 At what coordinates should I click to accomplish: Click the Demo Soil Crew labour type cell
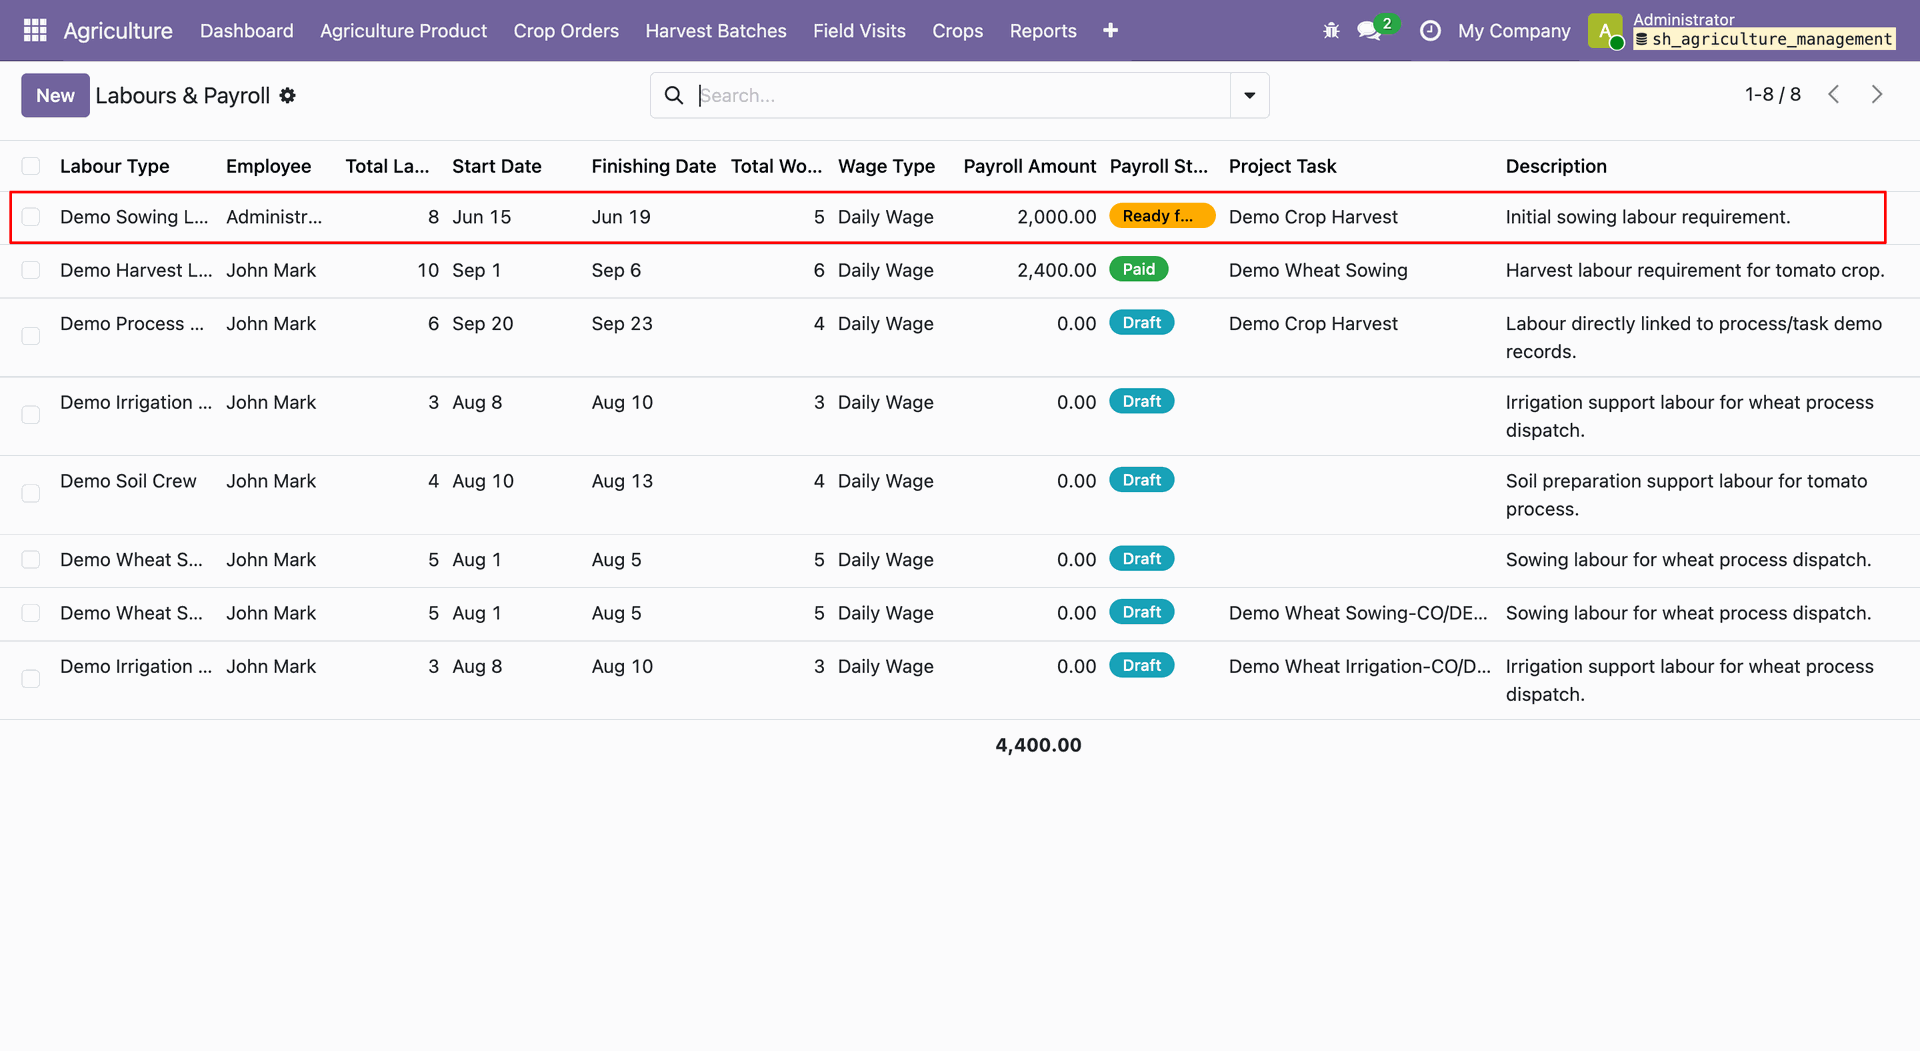coord(128,481)
